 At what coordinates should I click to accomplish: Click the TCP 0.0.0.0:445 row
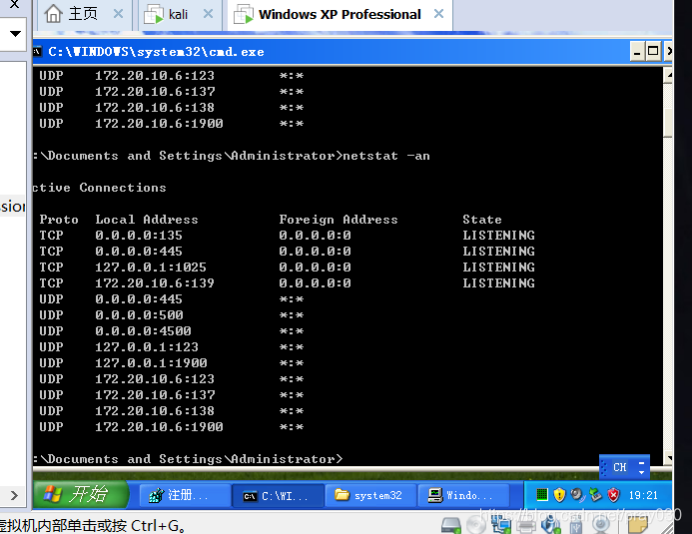pyautogui.click(x=287, y=251)
